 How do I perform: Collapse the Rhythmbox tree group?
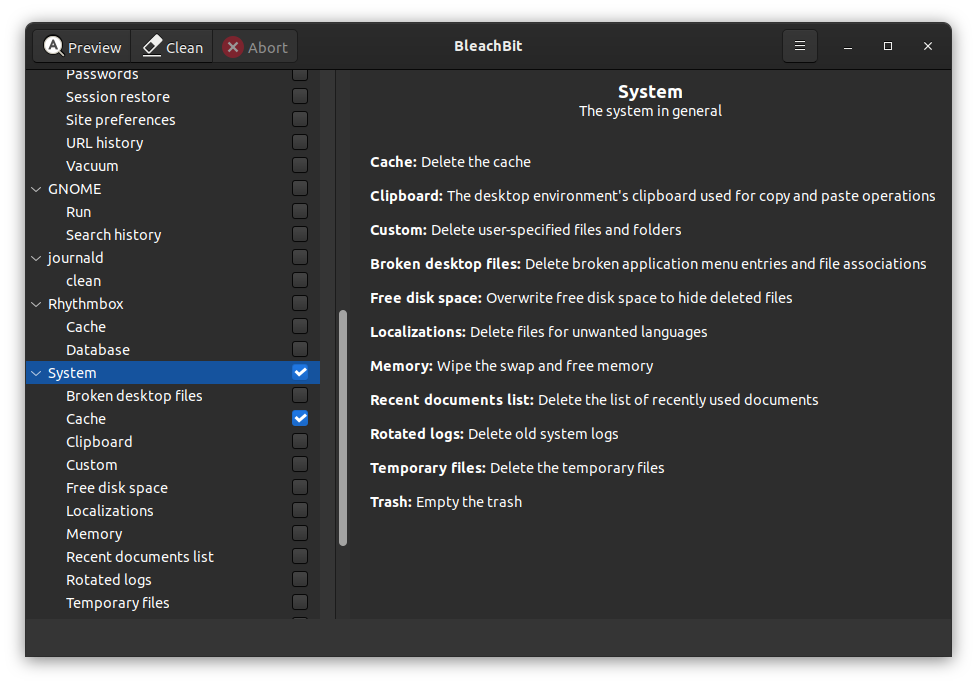pyautogui.click(x=37, y=304)
